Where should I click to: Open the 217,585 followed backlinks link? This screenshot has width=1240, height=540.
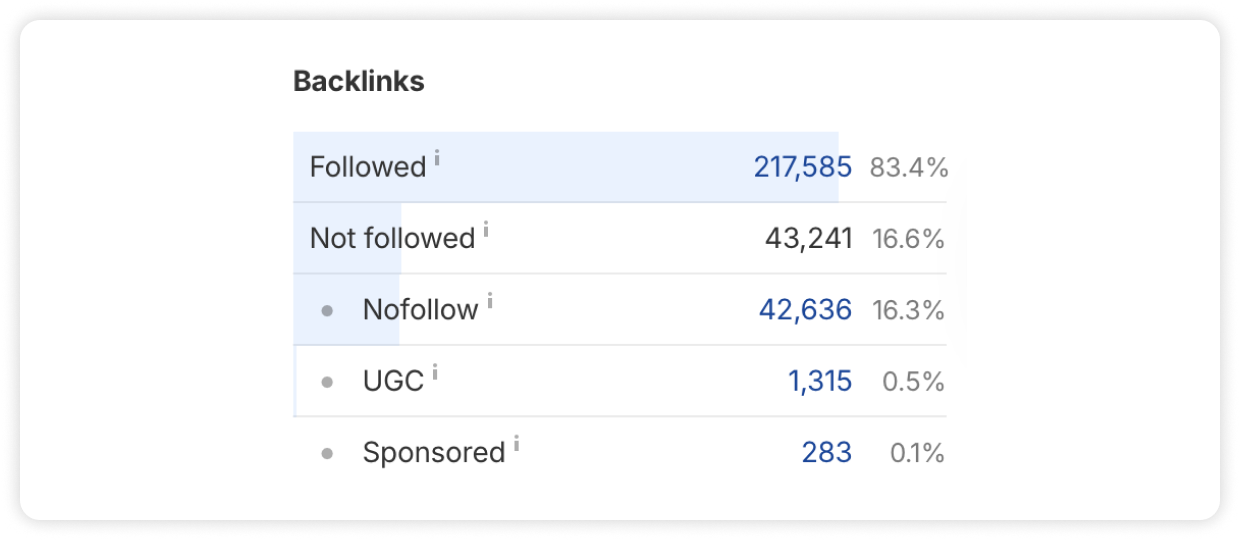click(x=802, y=167)
